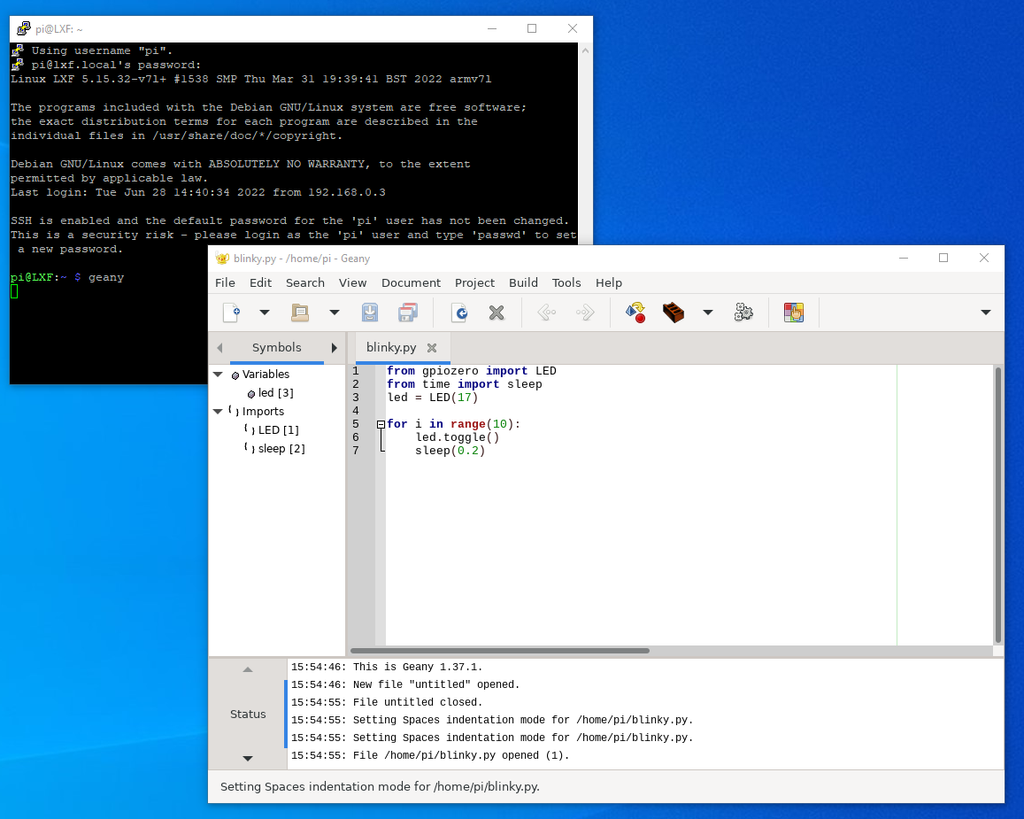Open the color chooser from the toolbar
The image size is (1024, 819).
[x=794, y=312]
